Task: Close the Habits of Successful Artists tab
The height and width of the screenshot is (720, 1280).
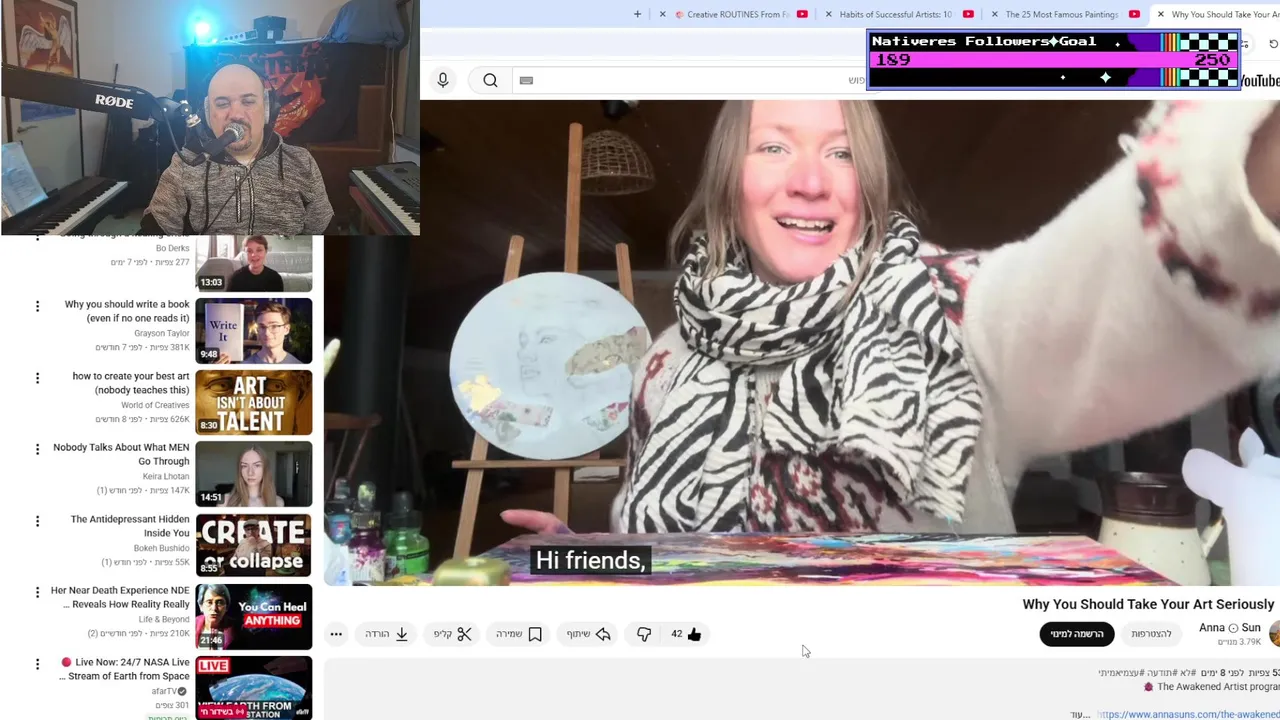Action: point(828,14)
